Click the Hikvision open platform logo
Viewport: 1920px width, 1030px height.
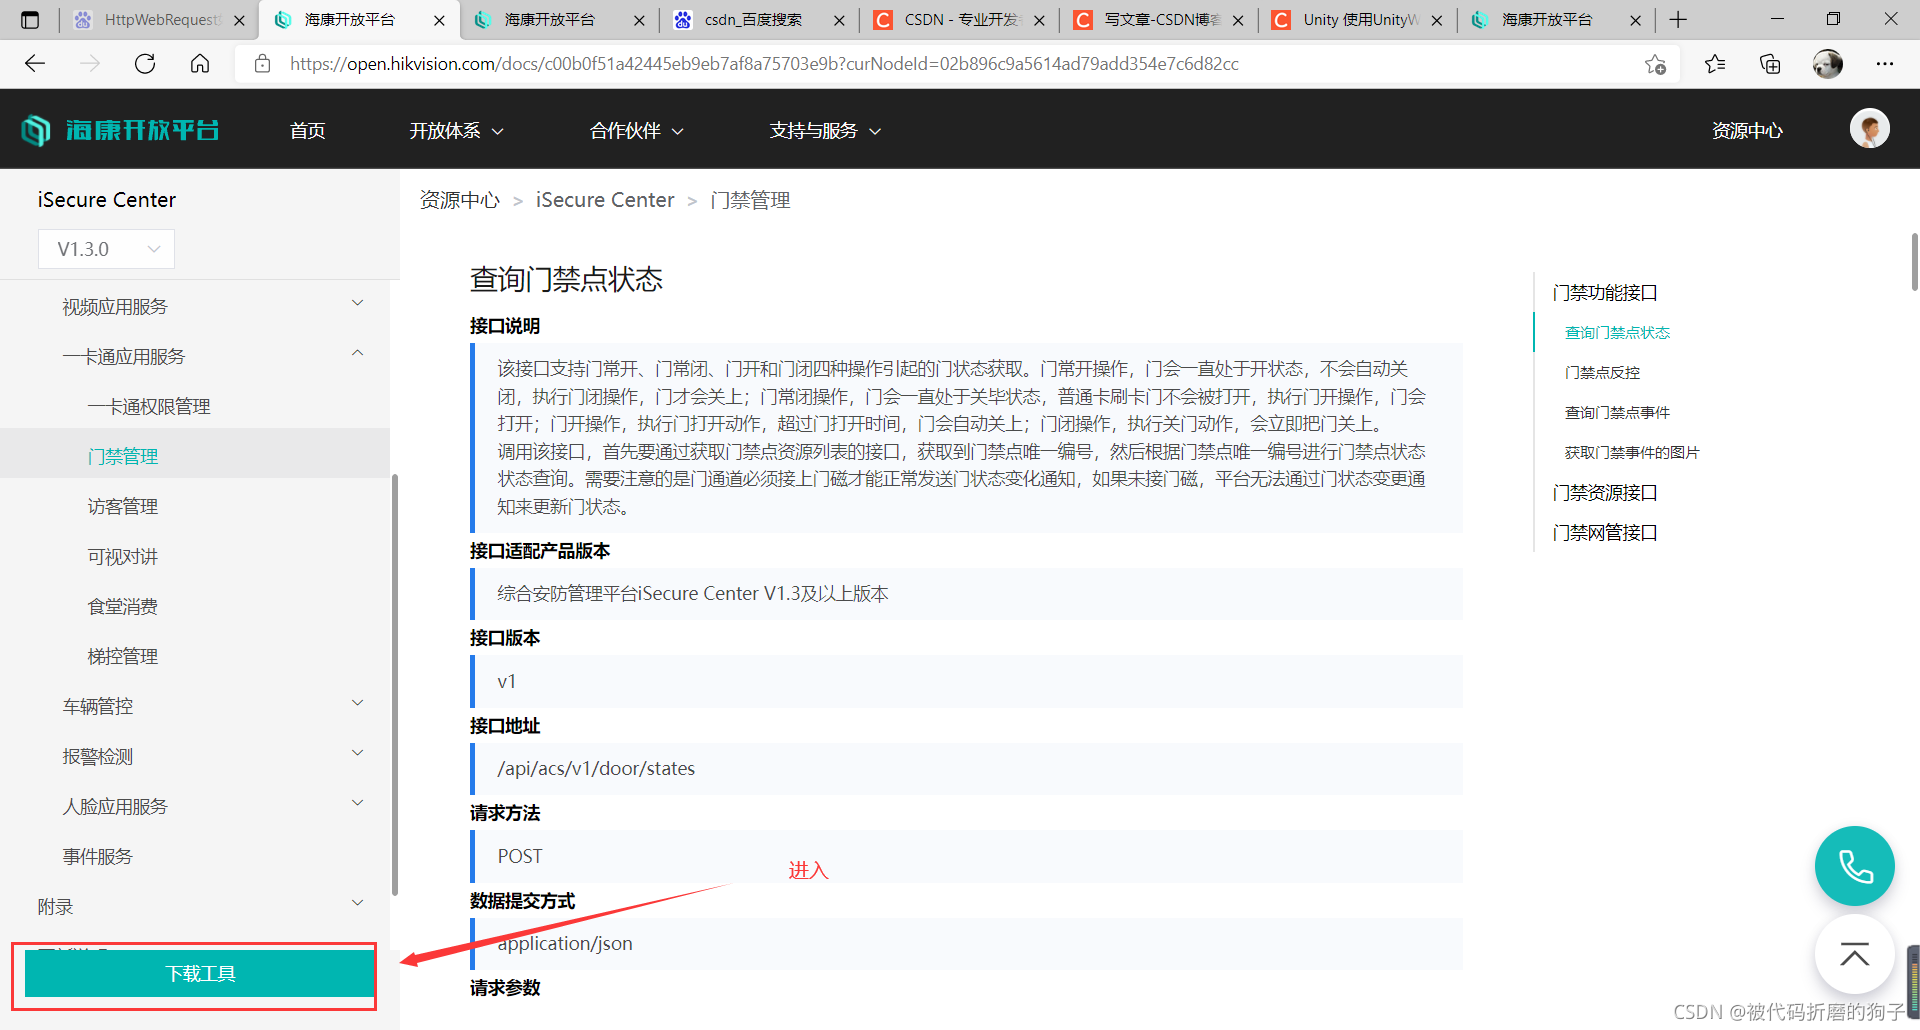tap(120, 130)
